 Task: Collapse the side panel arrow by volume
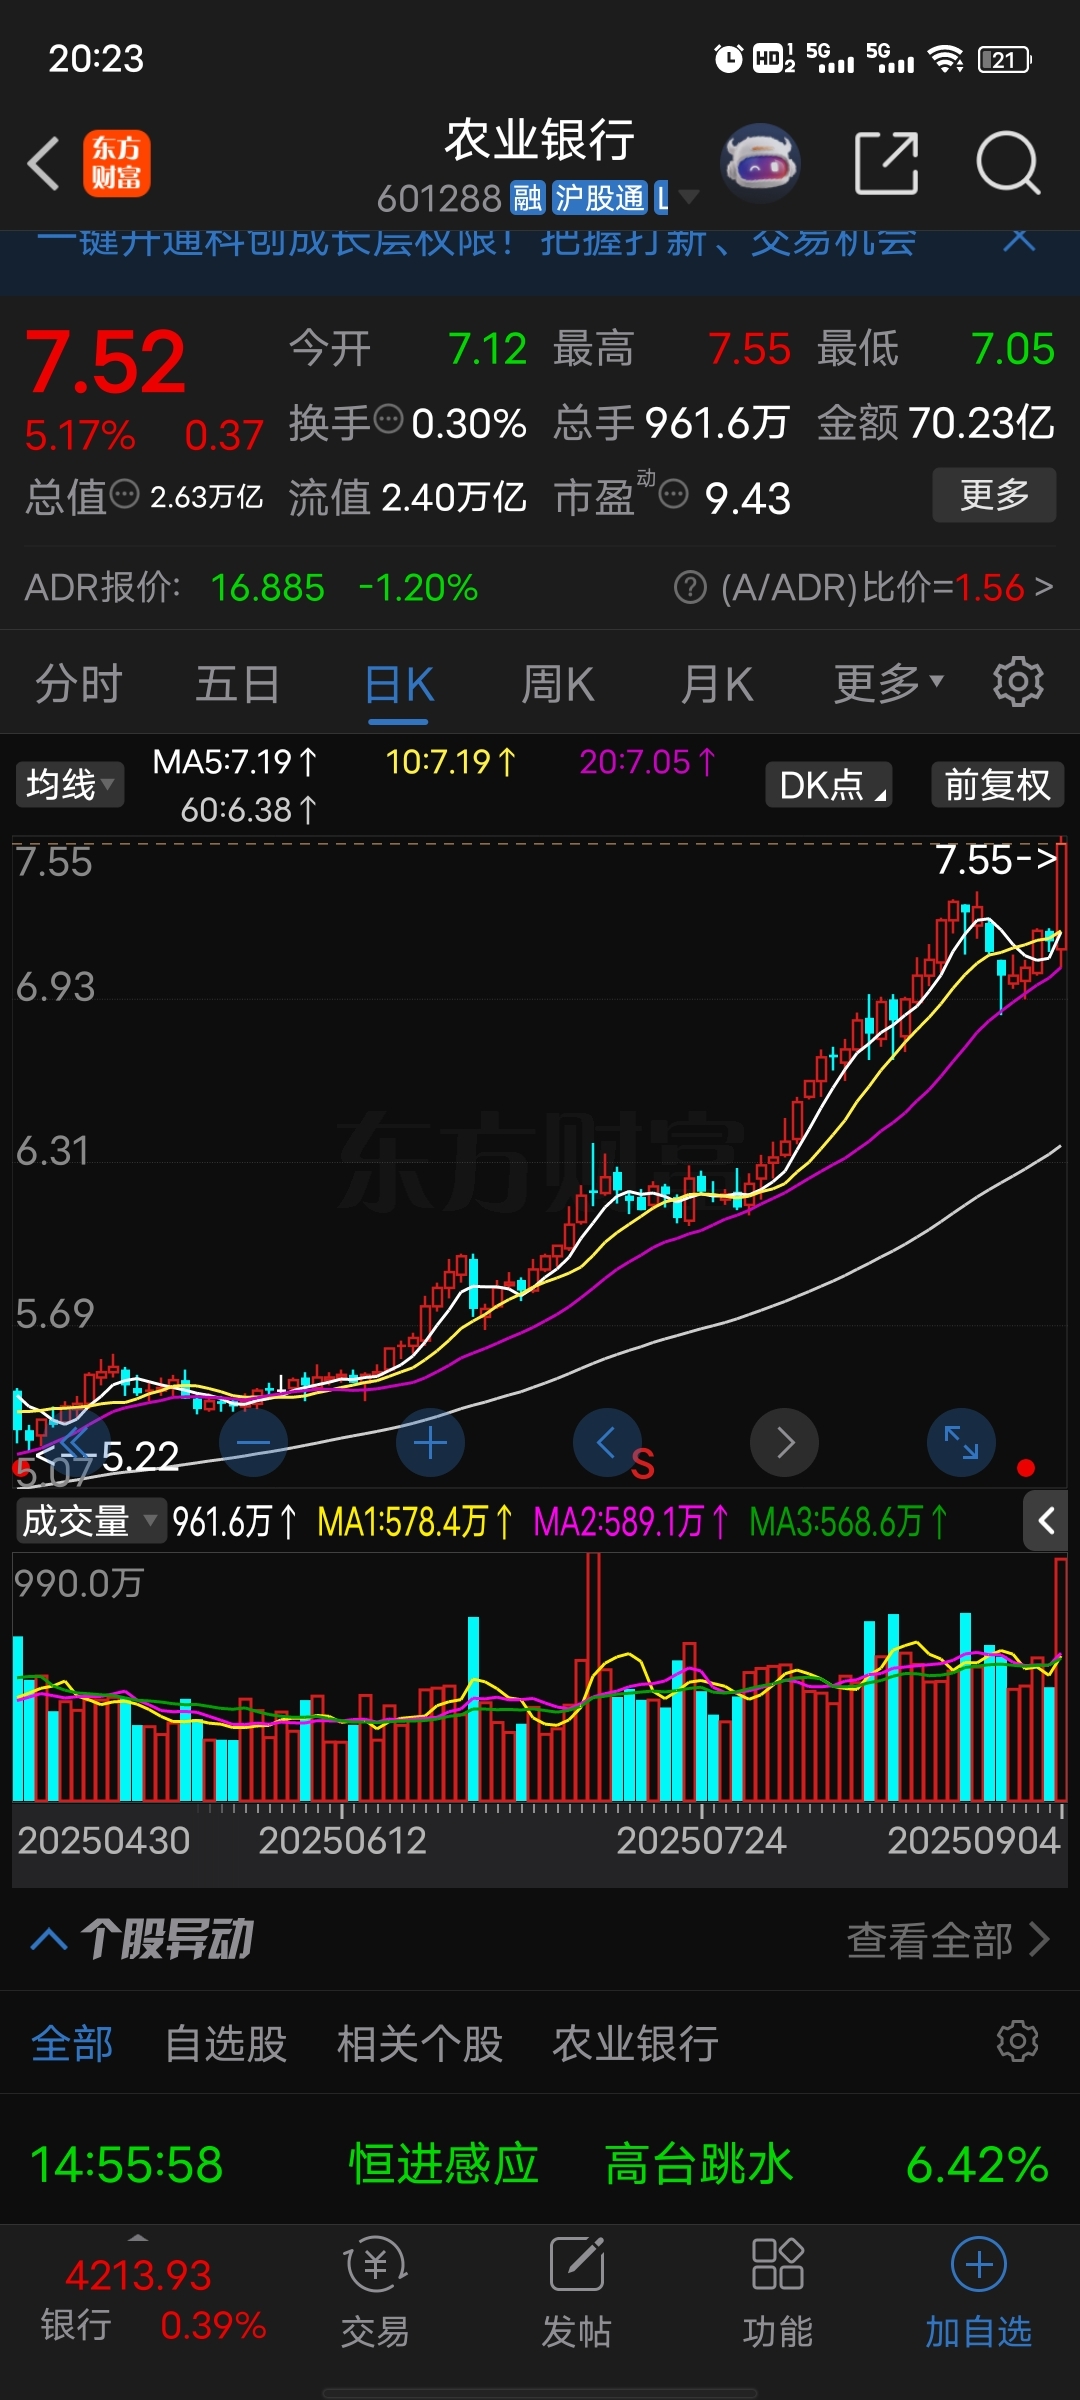click(x=1046, y=1521)
